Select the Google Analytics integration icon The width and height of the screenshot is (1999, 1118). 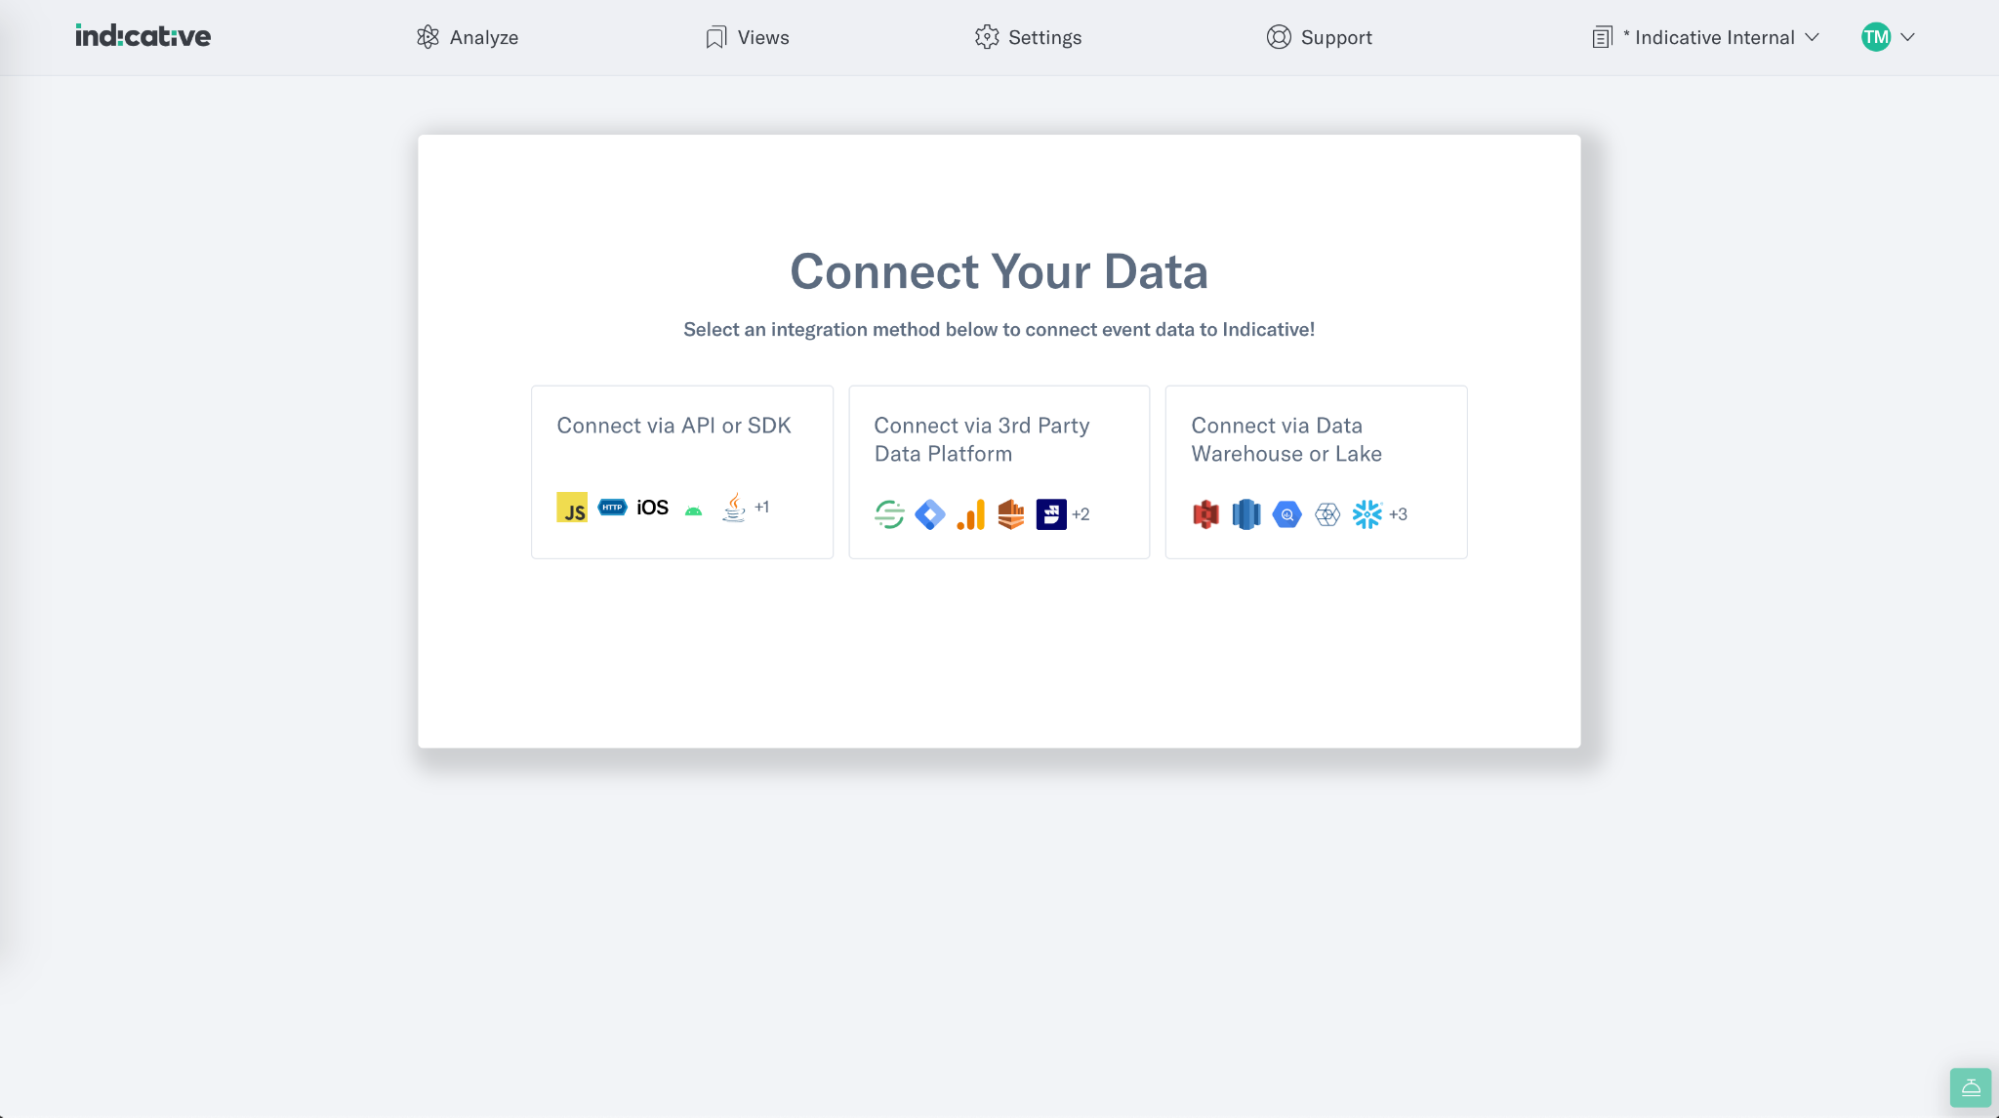tap(968, 514)
